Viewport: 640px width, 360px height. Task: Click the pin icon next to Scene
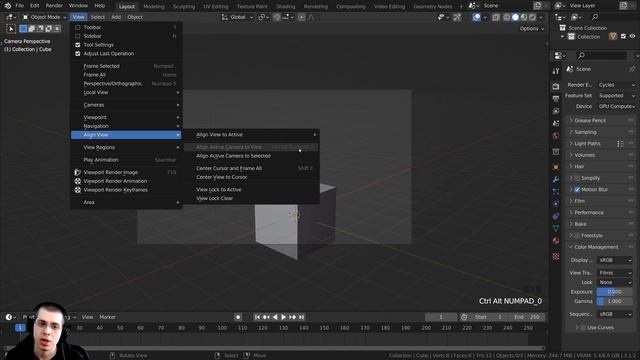(x=632, y=69)
